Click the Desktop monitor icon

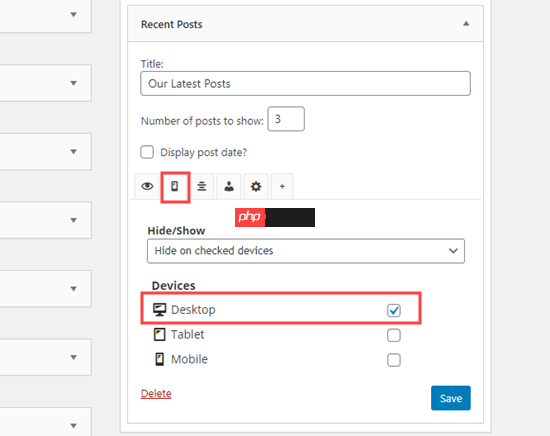[160, 310]
